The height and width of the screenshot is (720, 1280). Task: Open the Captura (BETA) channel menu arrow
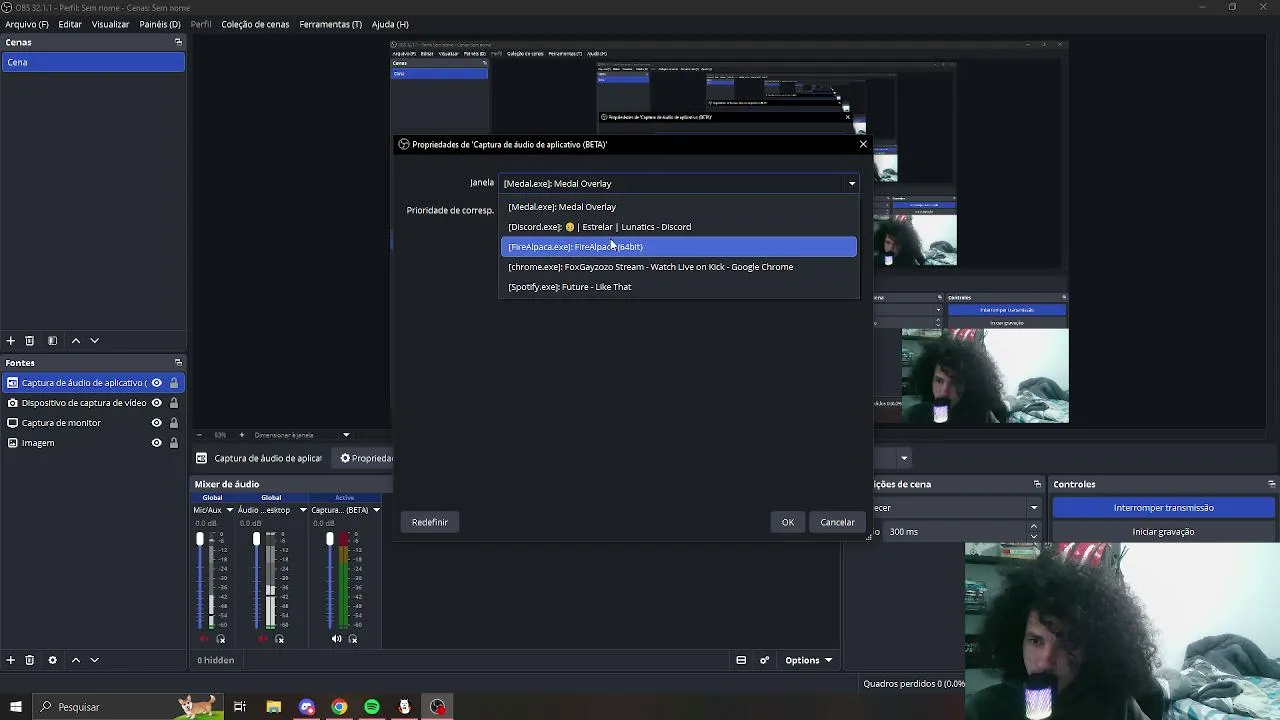[376, 510]
